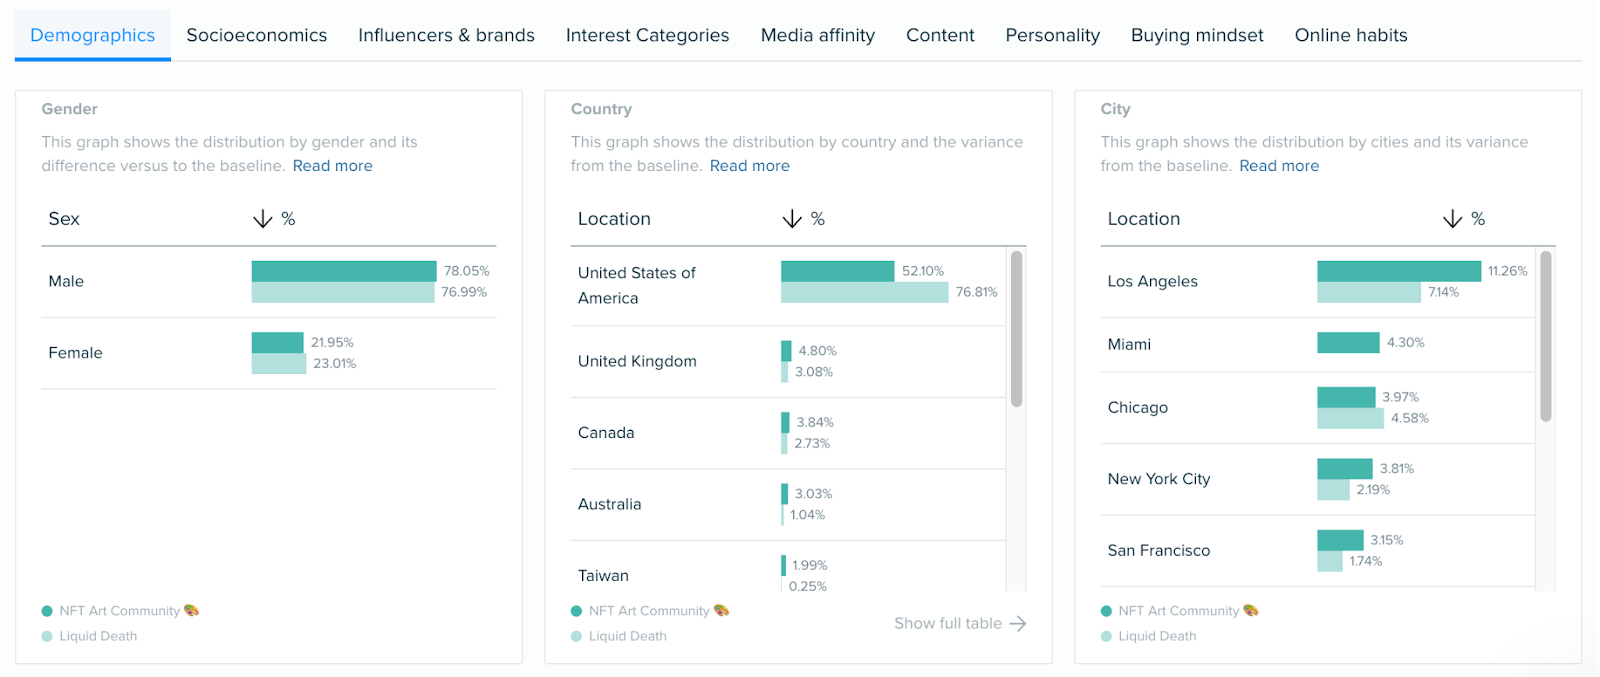1600x677 pixels.
Task: Open Read more link in Country card
Action: [749, 166]
